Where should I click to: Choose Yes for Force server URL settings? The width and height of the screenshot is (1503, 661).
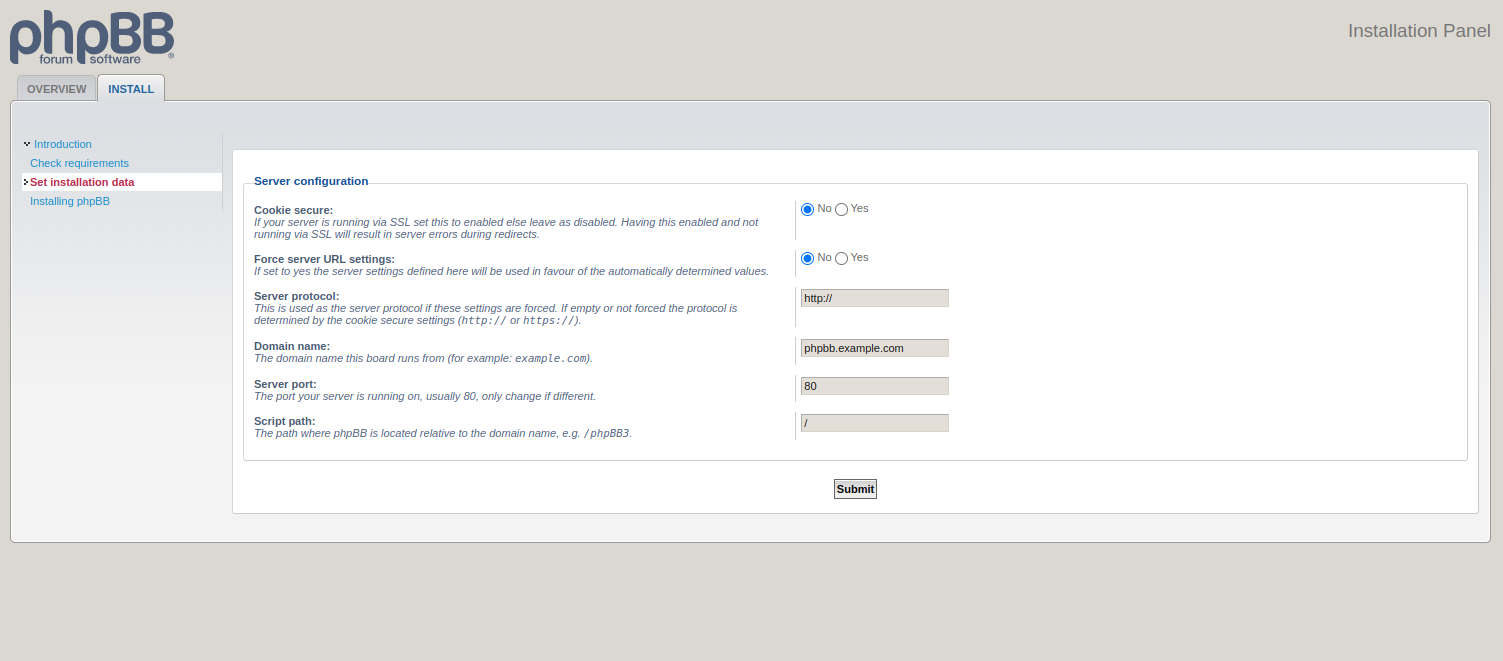(x=842, y=258)
